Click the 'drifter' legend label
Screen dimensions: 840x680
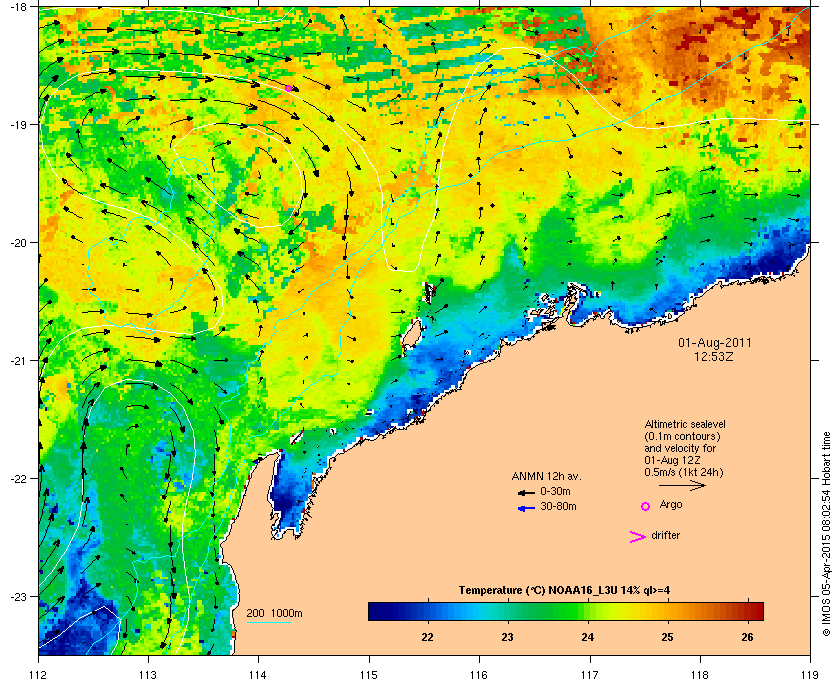665,535
